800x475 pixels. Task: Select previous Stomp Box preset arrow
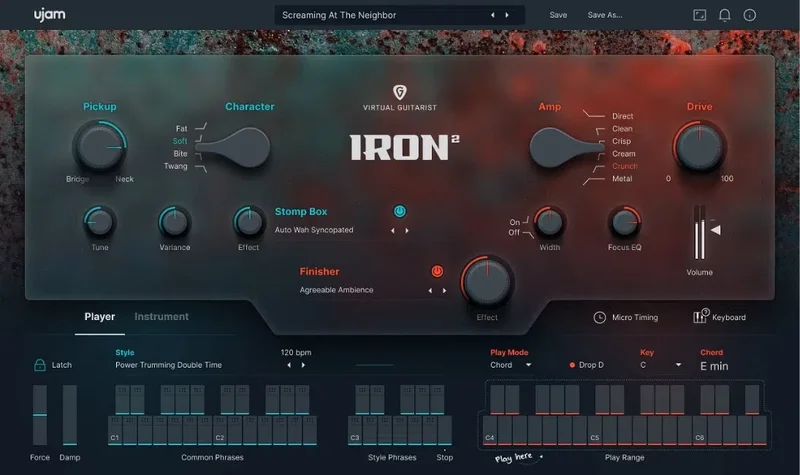392,231
